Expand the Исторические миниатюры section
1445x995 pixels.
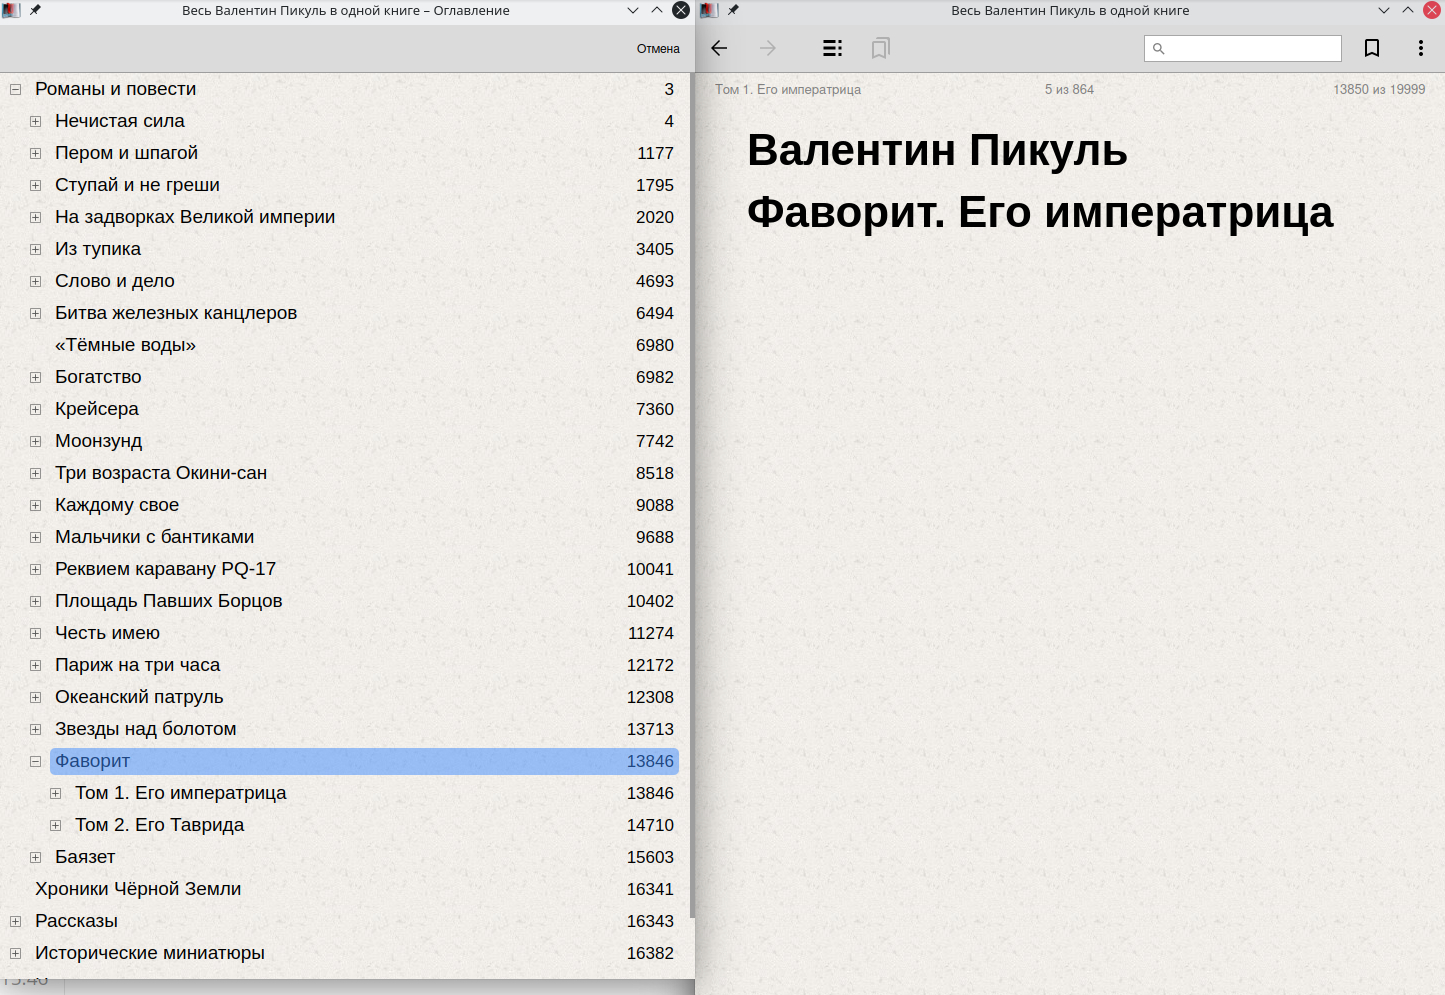click(15, 953)
